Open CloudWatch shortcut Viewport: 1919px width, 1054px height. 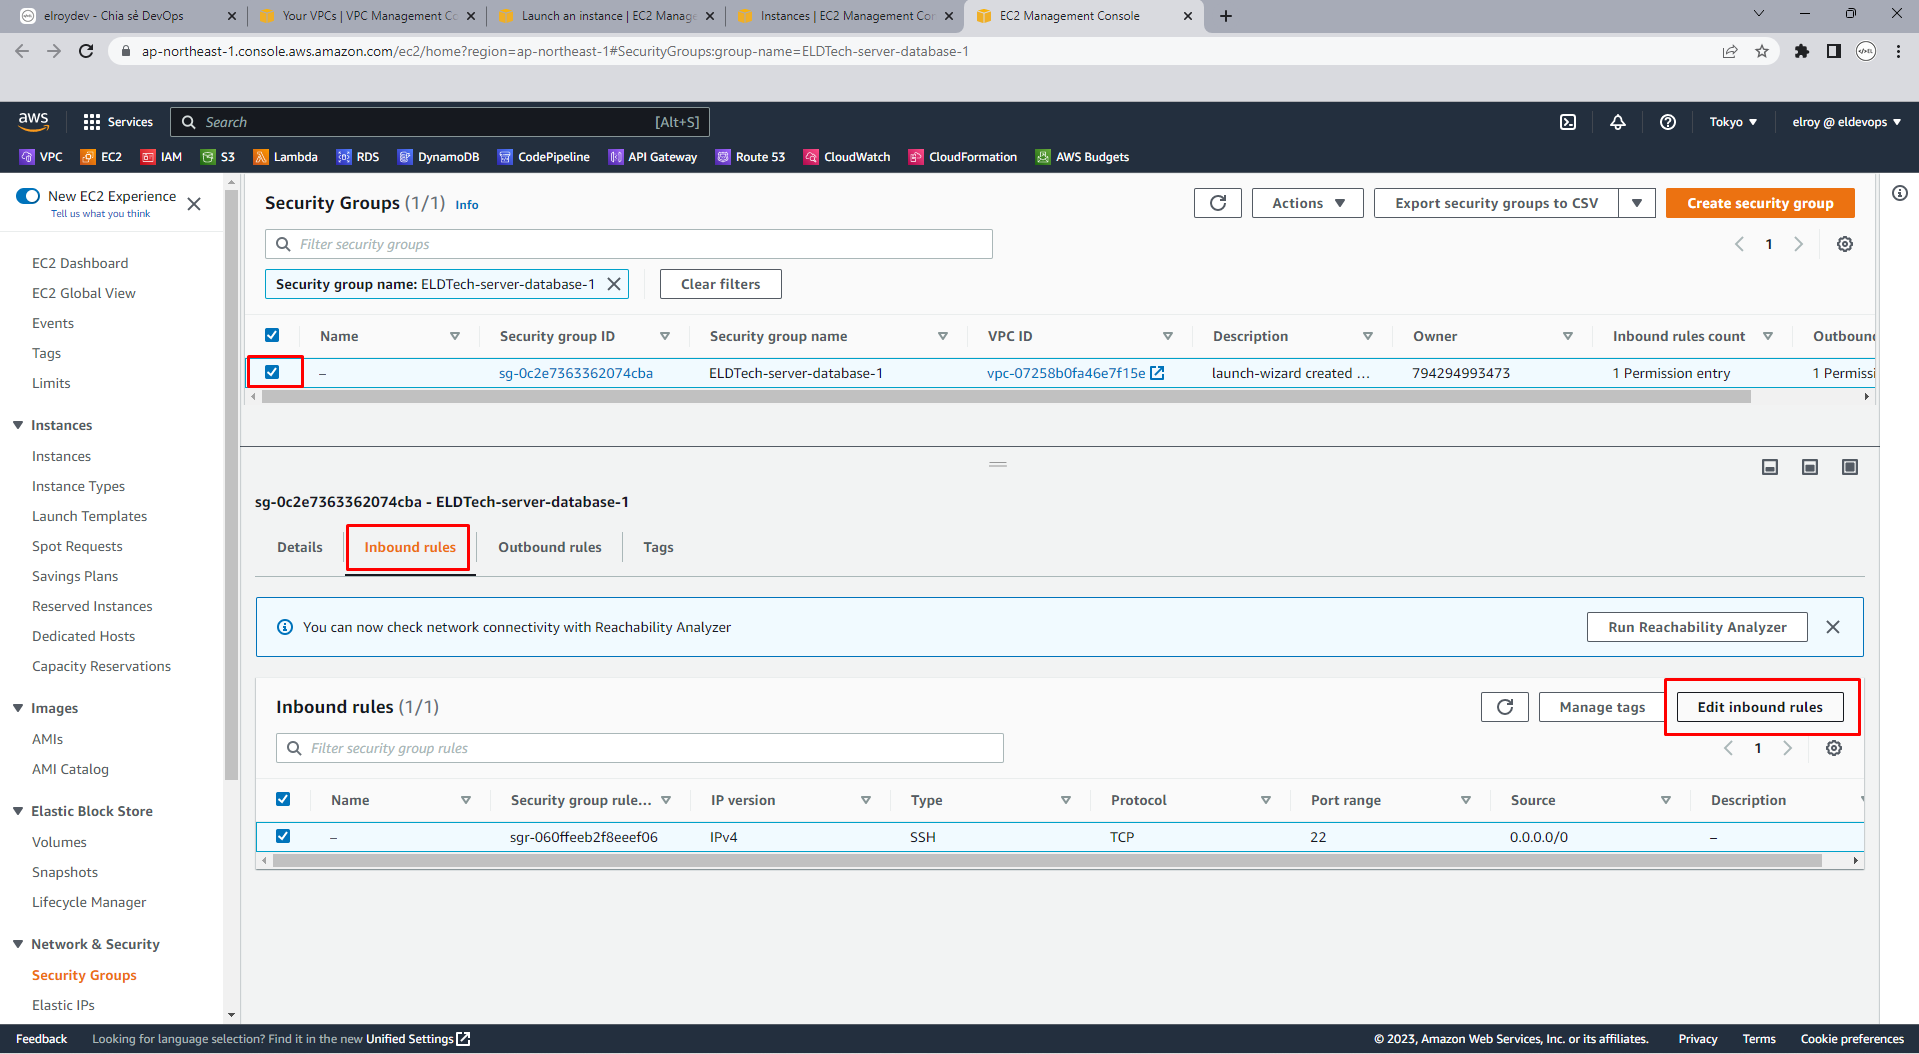pyautogui.click(x=847, y=157)
